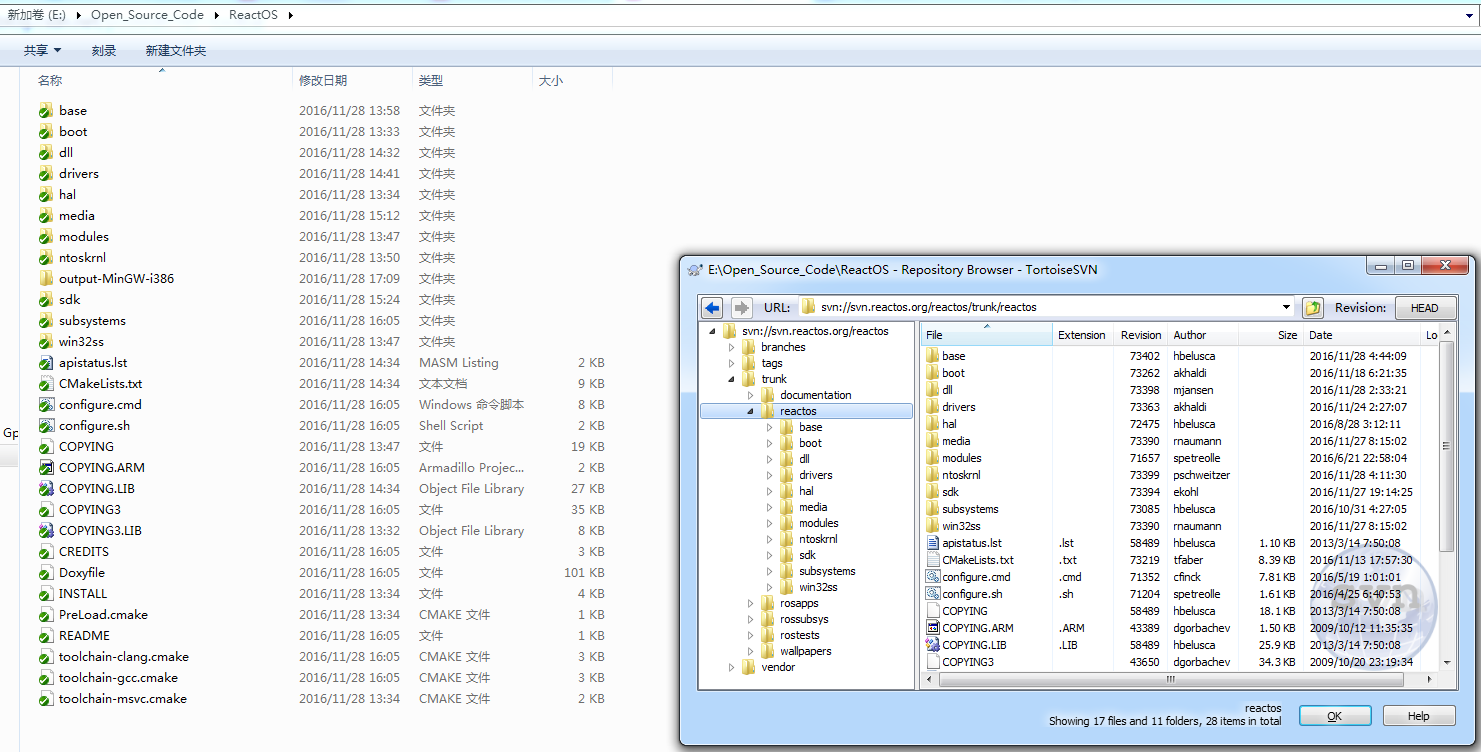The image size is (1481, 752).
Task: Click the output-MinGW-i386 folder icon in Explorer
Action: coord(46,278)
